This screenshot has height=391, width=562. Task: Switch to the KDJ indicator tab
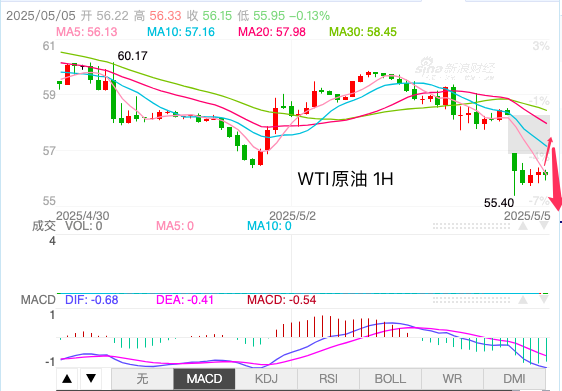pos(266,379)
